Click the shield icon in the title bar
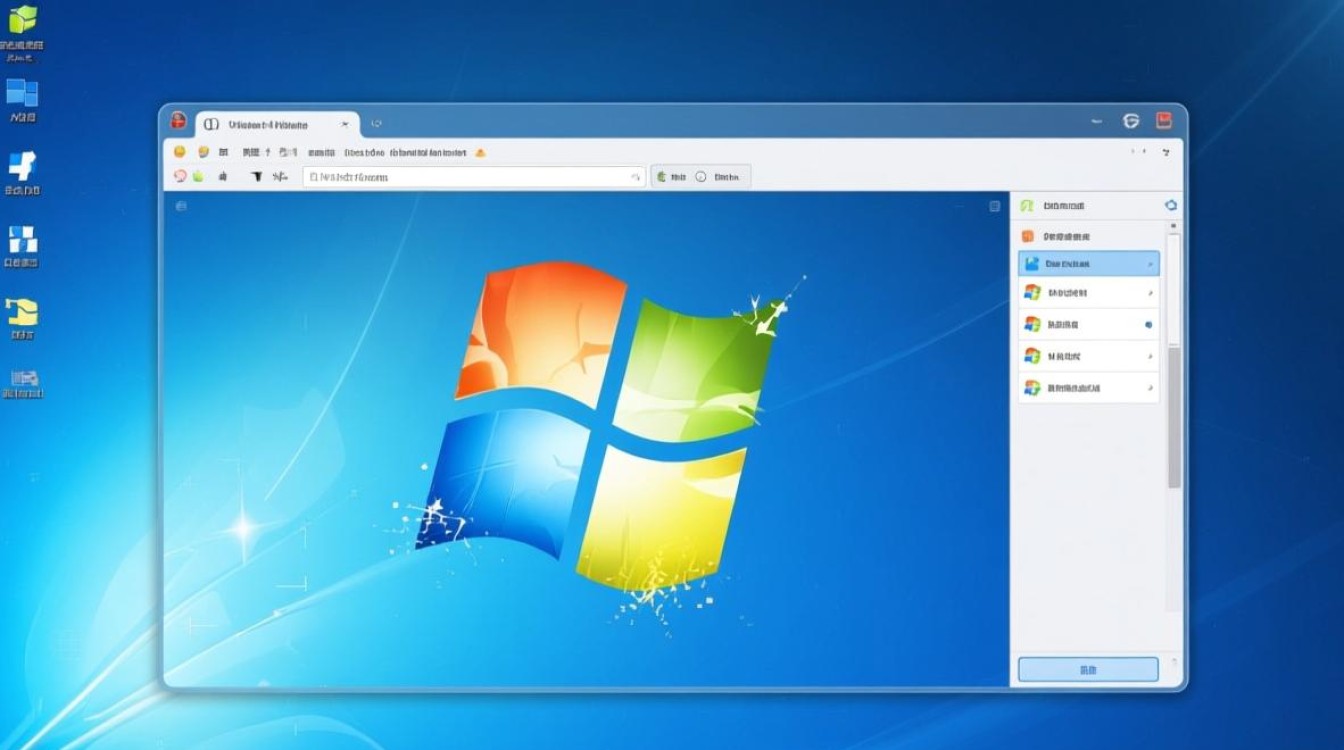The width and height of the screenshot is (1344, 750). pyautogui.click(x=1131, y=121)
